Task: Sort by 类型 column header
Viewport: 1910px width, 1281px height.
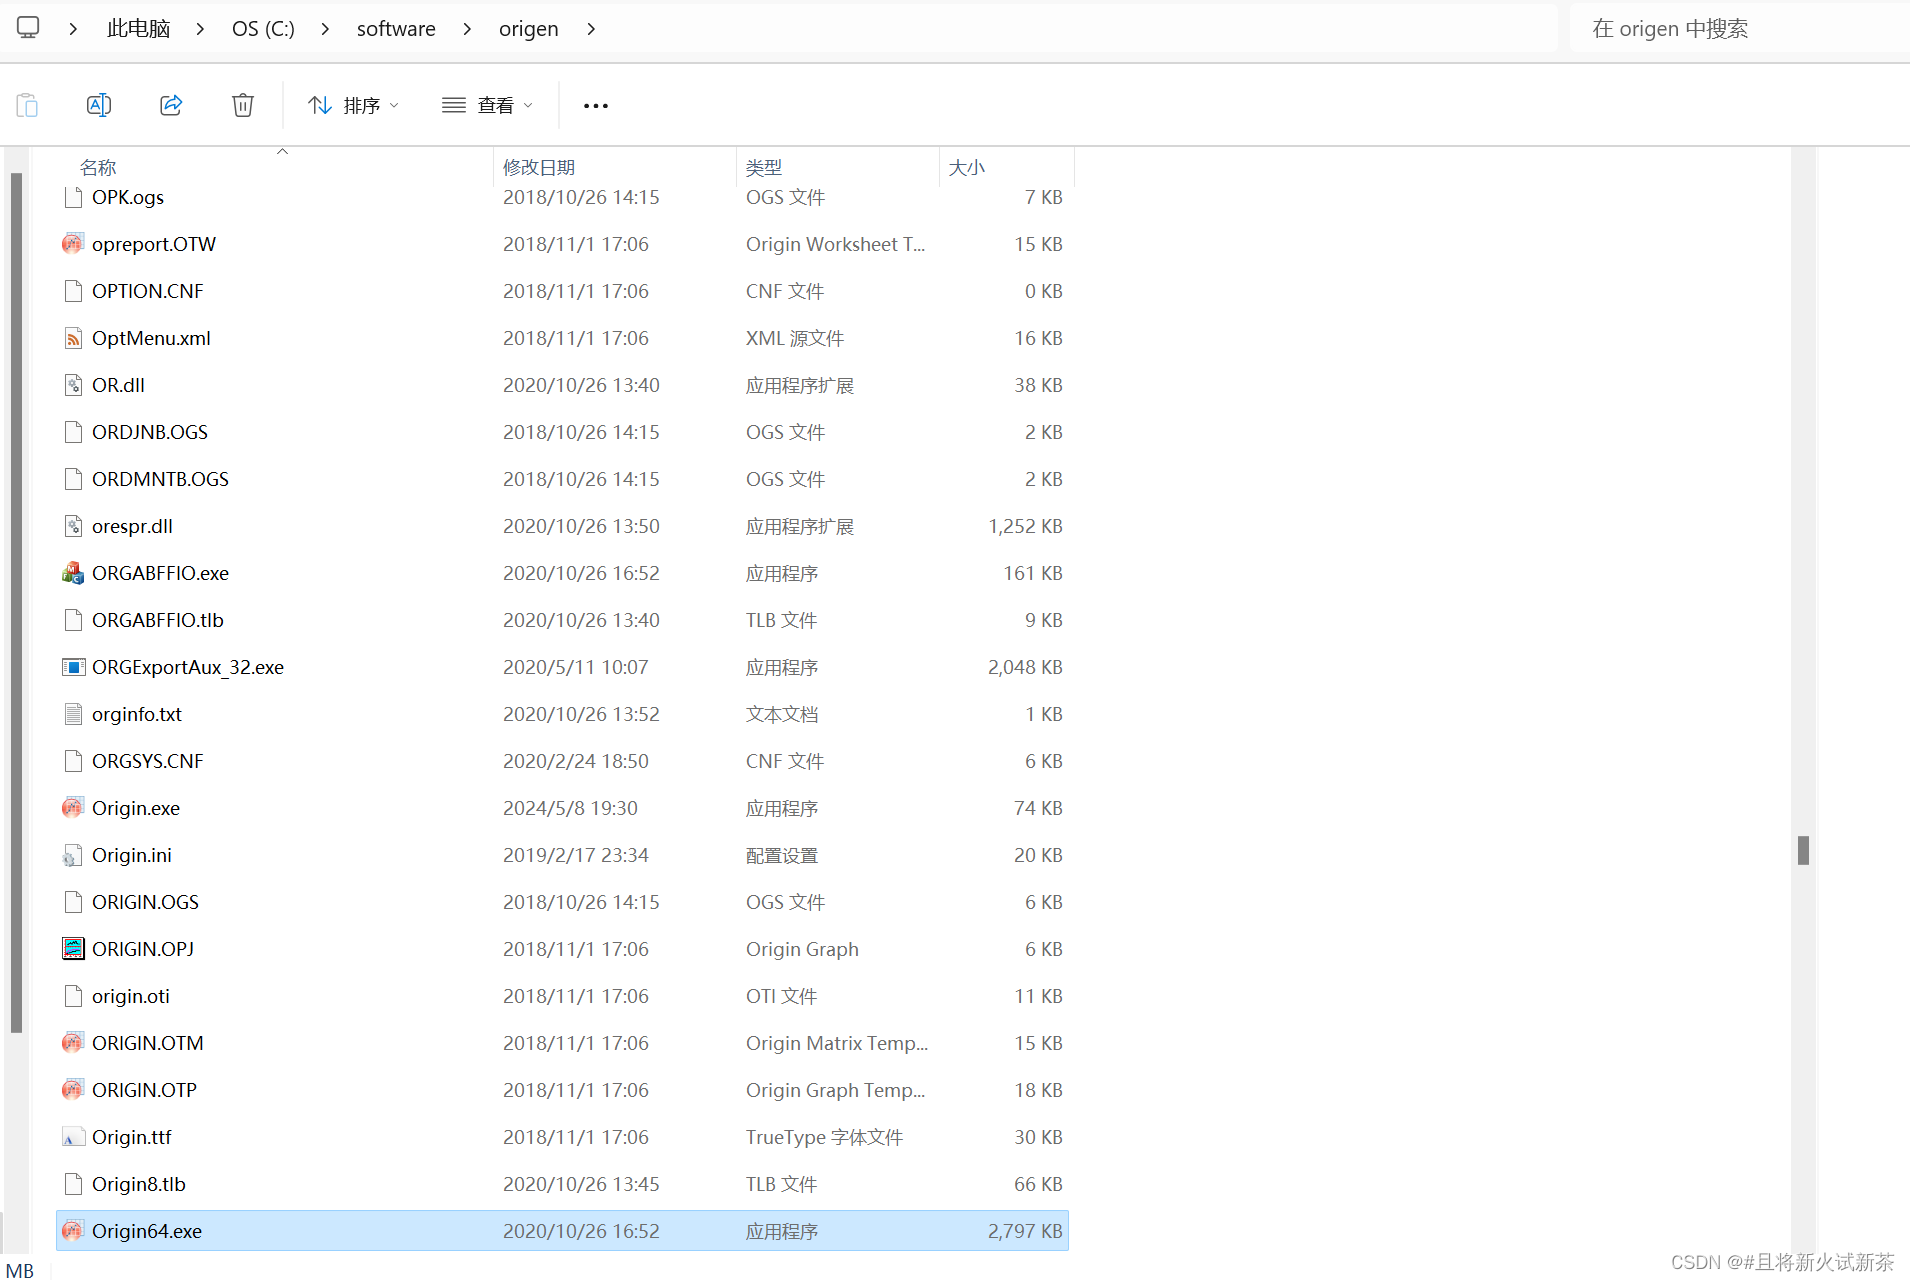Action: [x=764, y=167]
